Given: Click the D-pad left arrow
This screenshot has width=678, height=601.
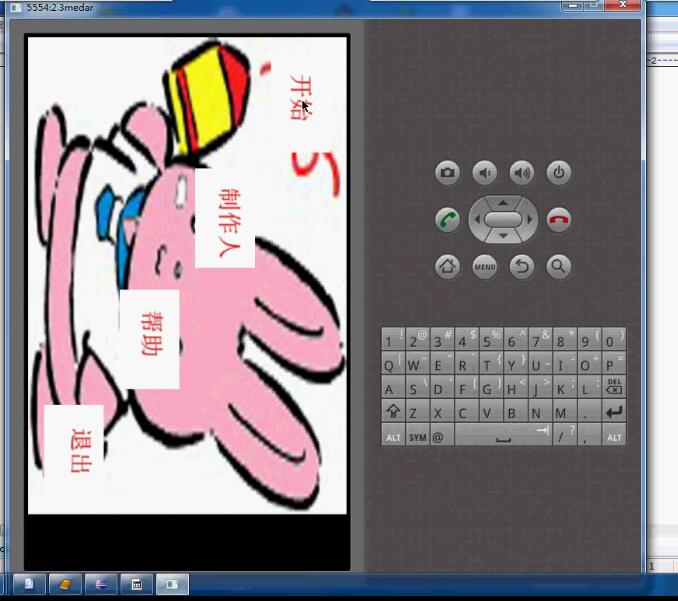Looking at the screenshot, I should pos(477,220).
